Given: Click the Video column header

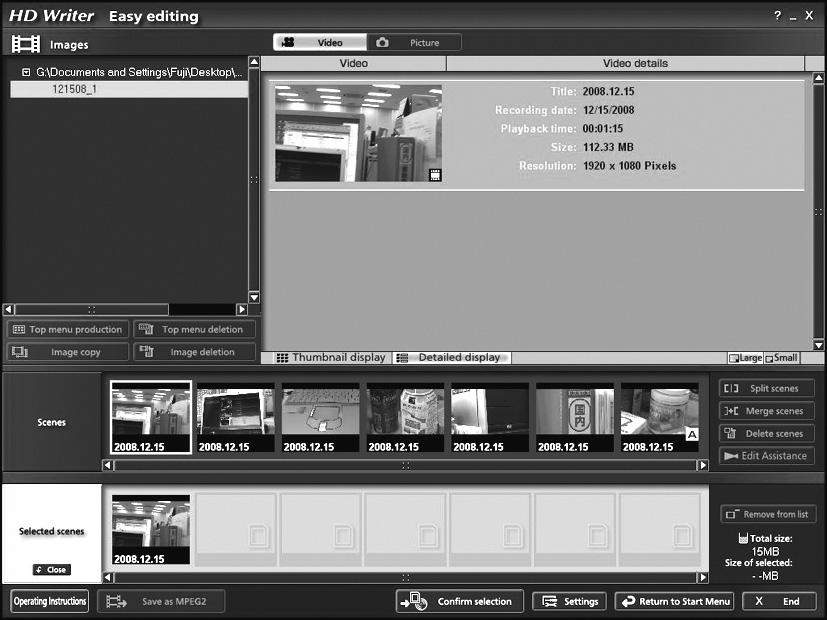Looking at the screenshot, I should point(354,63).
